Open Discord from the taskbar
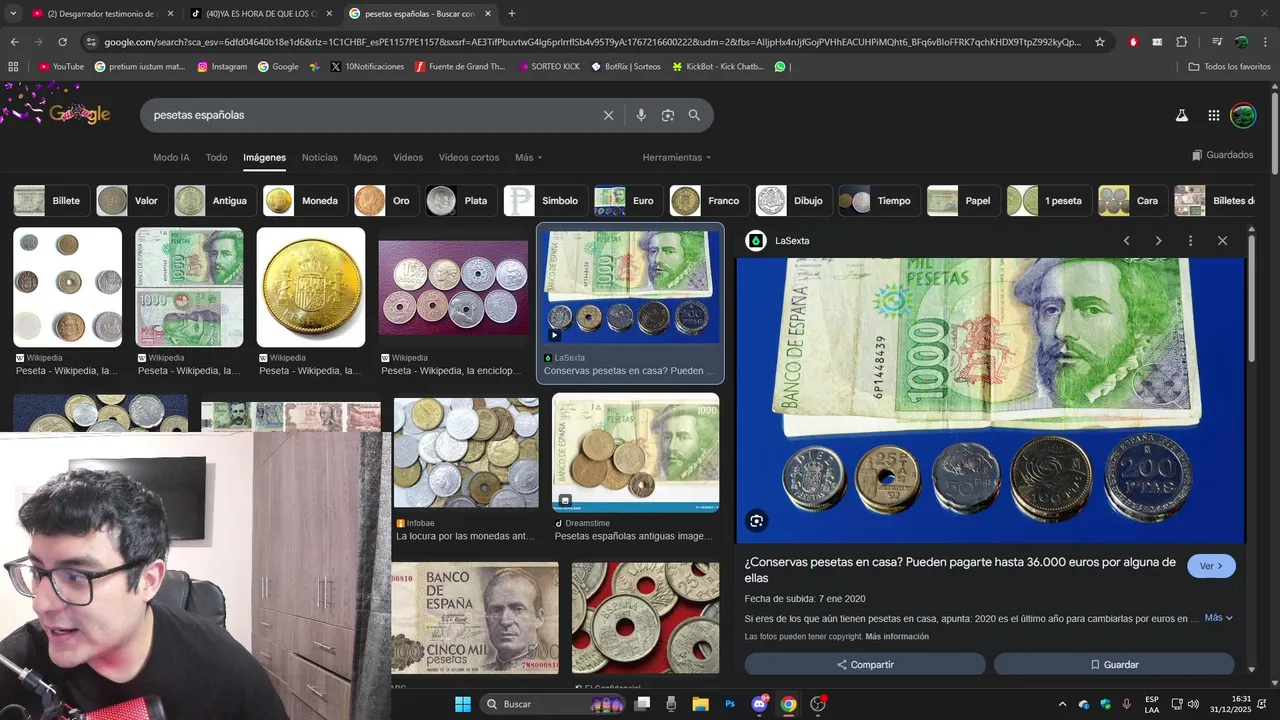Viewport: 1280px width, 720px height. pos(759,704)
